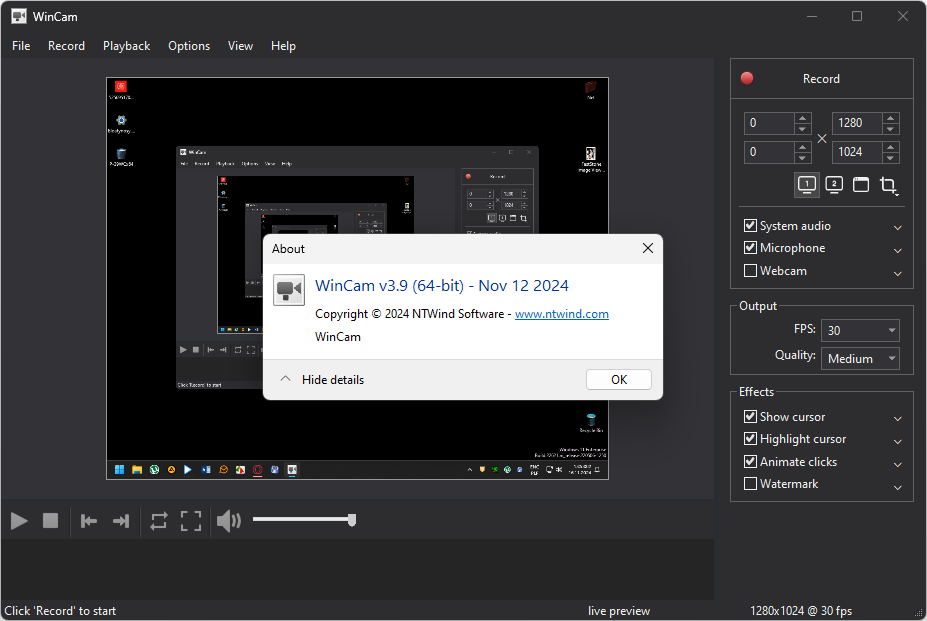Toggle the Show cursor checkbox
Image resolution: width=927 pixels, height=621 pixels.
(x=750, y=417)
